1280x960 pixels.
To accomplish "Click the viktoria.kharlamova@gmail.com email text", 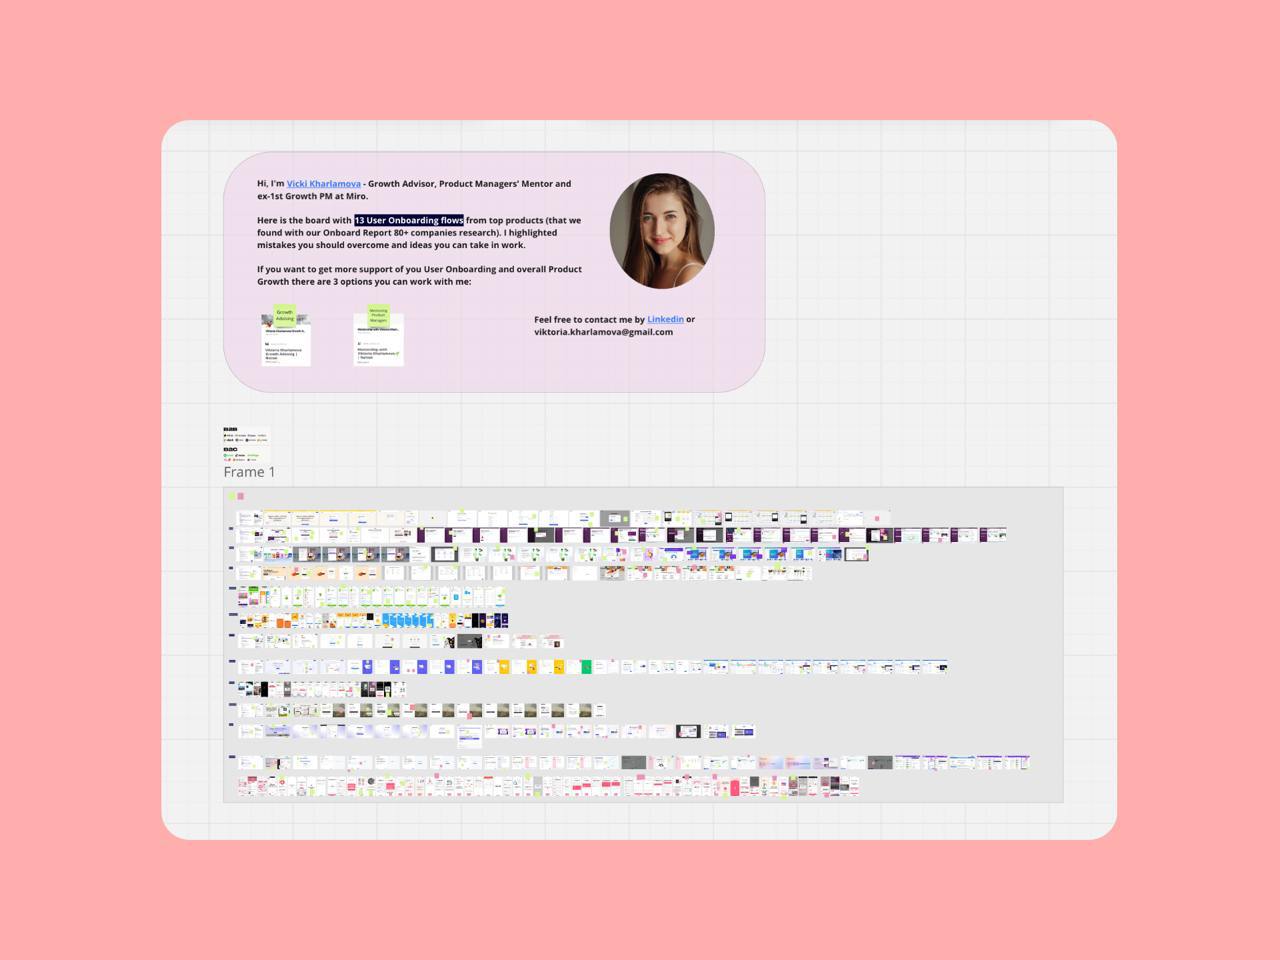I will 603,332.
